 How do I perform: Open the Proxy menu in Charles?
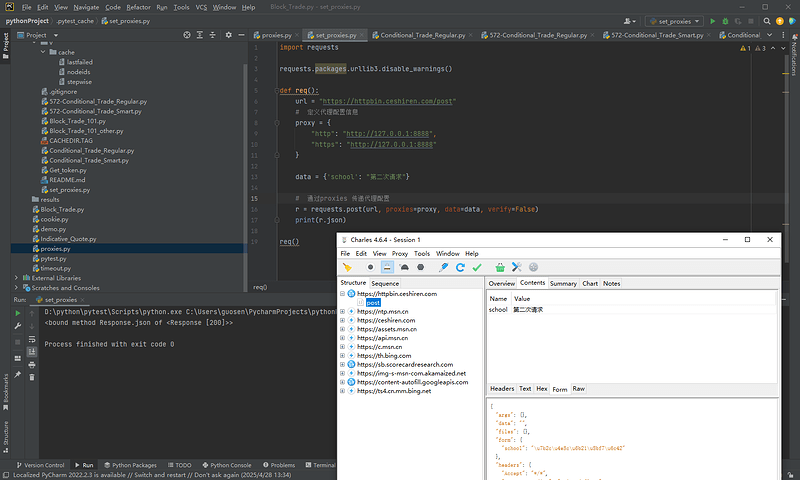point(399,254)
